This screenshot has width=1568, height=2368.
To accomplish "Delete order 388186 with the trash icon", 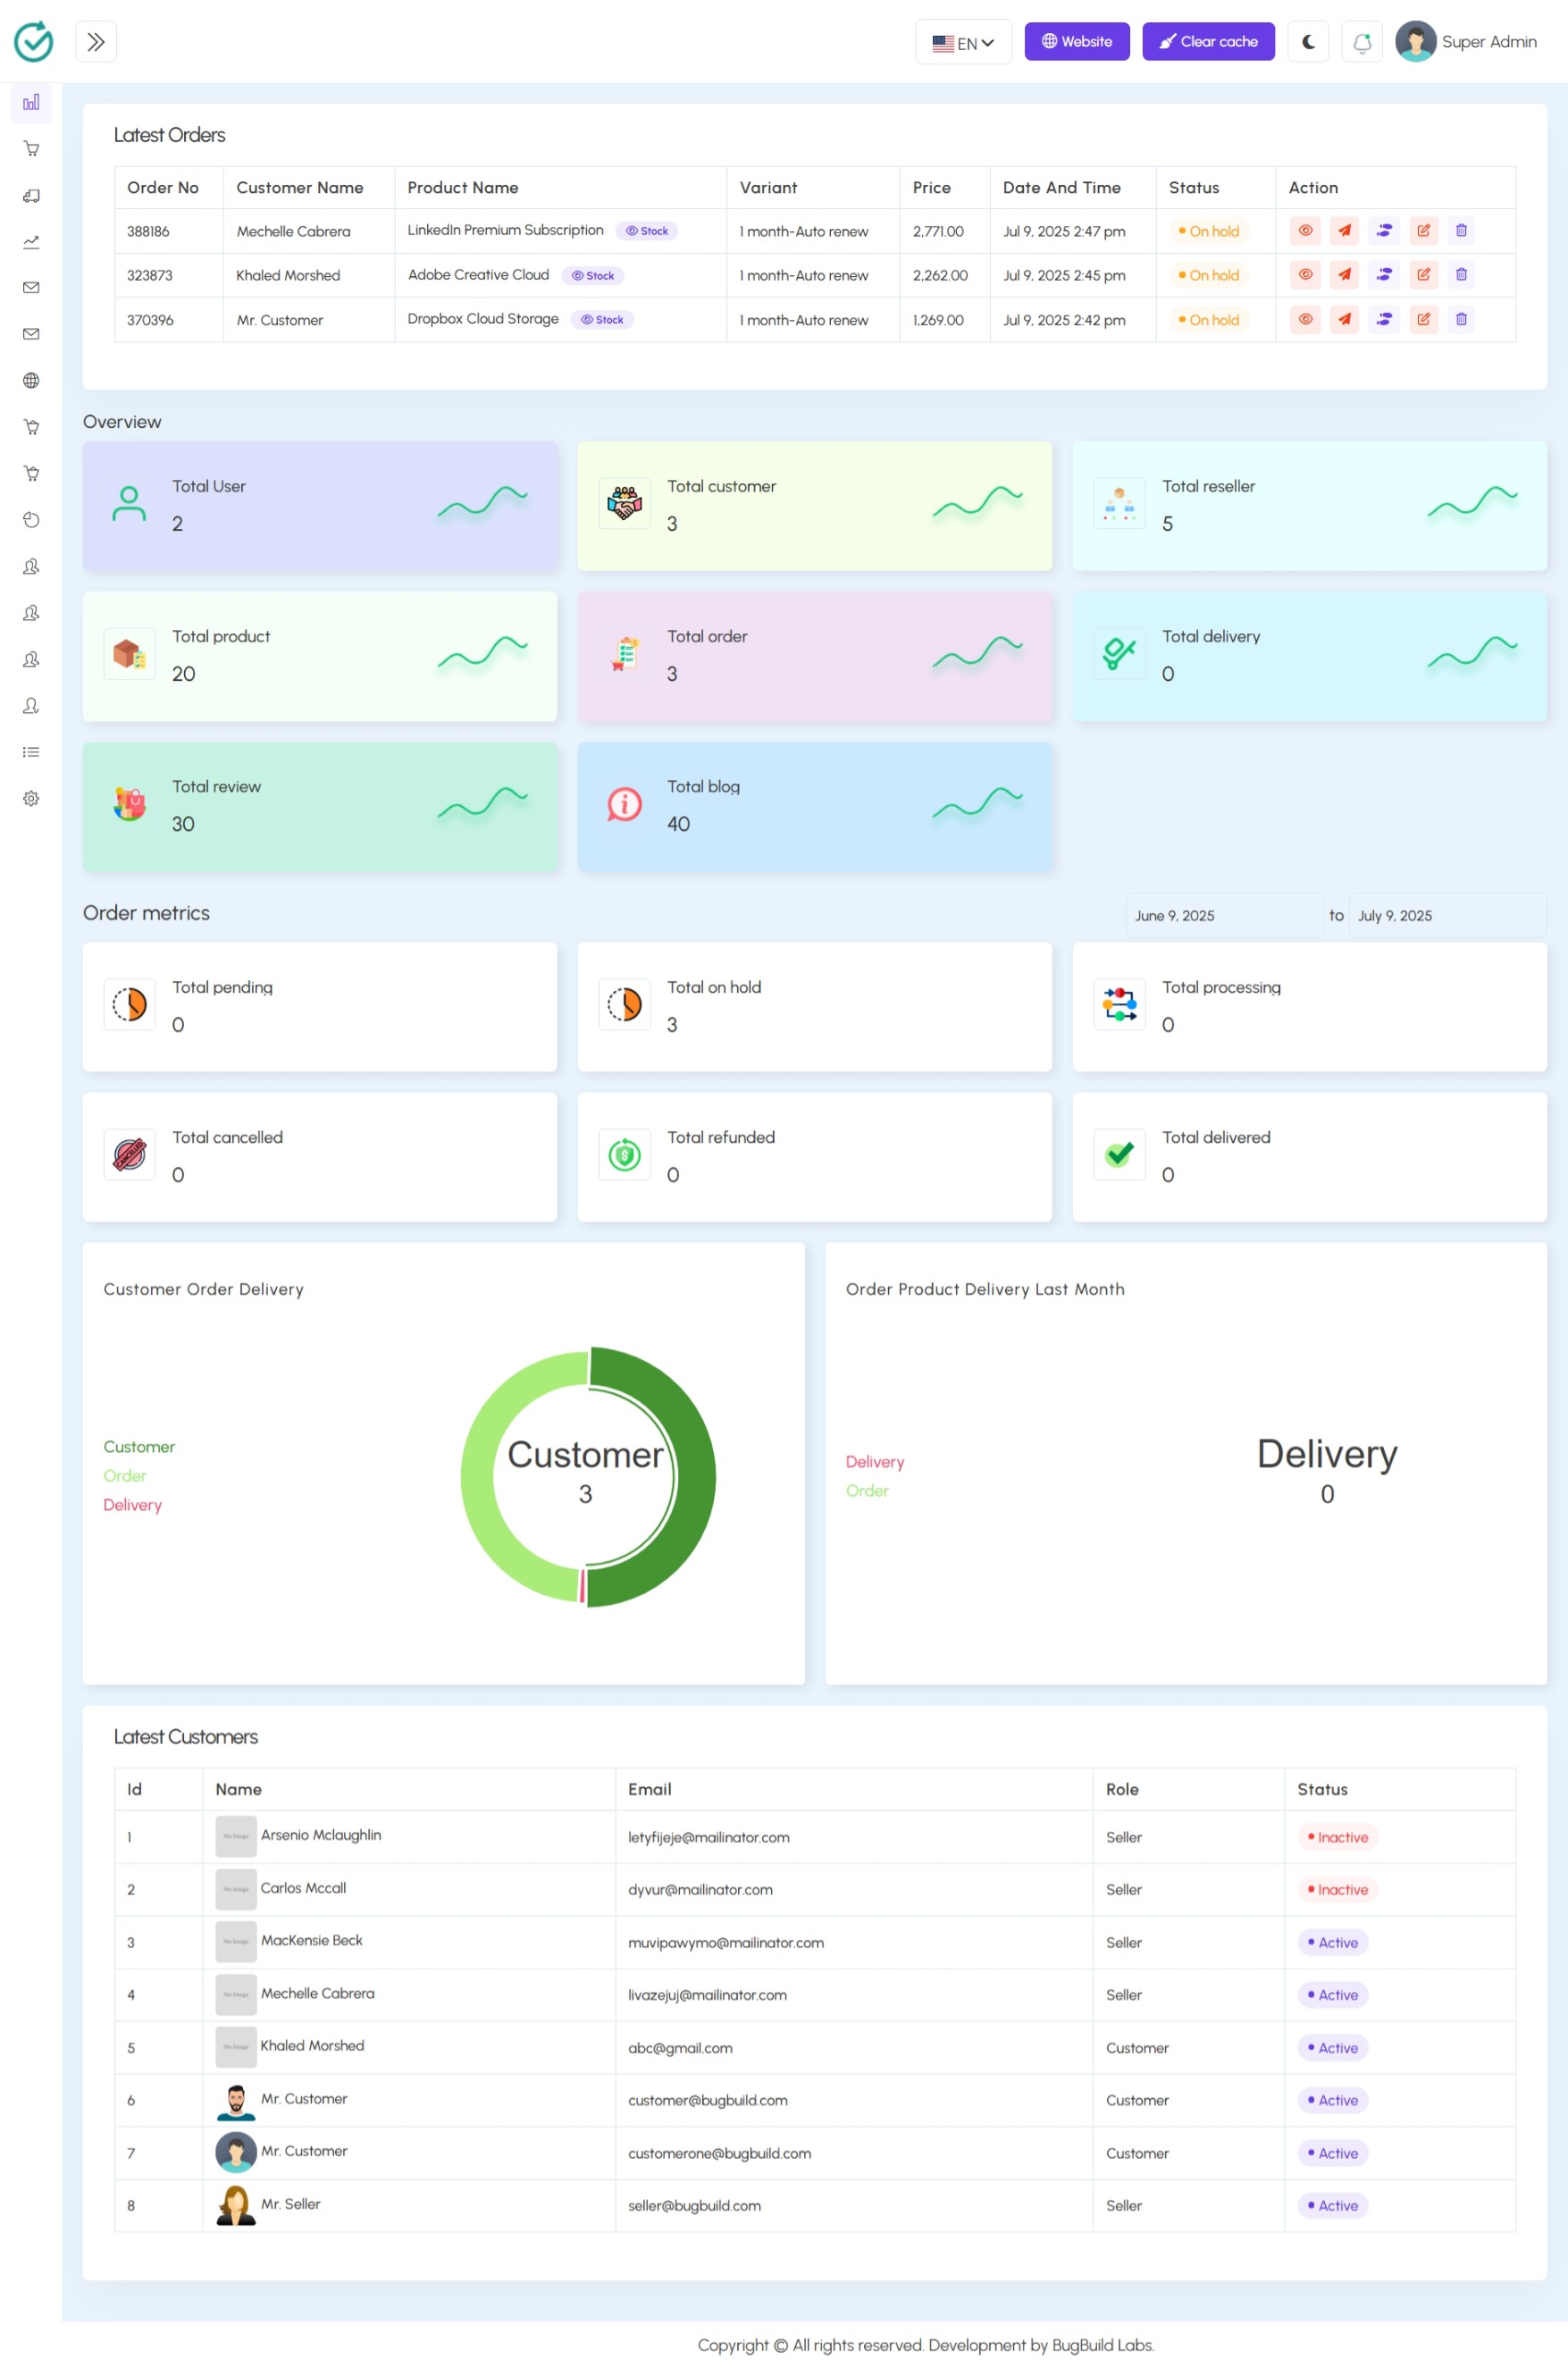I will pos(1461,231).
